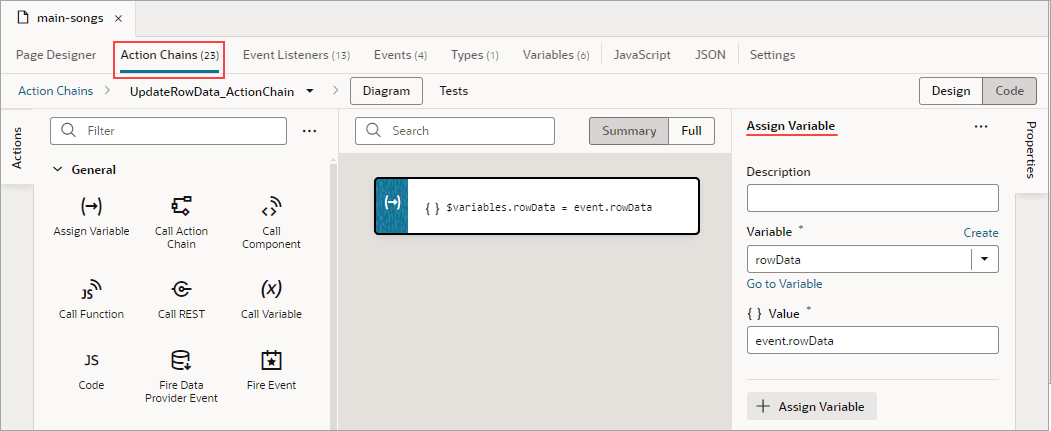The image size is (1051, 431).
Task: Open the Variable rowData dropdown arrow
Action: (x=985, y=259)
